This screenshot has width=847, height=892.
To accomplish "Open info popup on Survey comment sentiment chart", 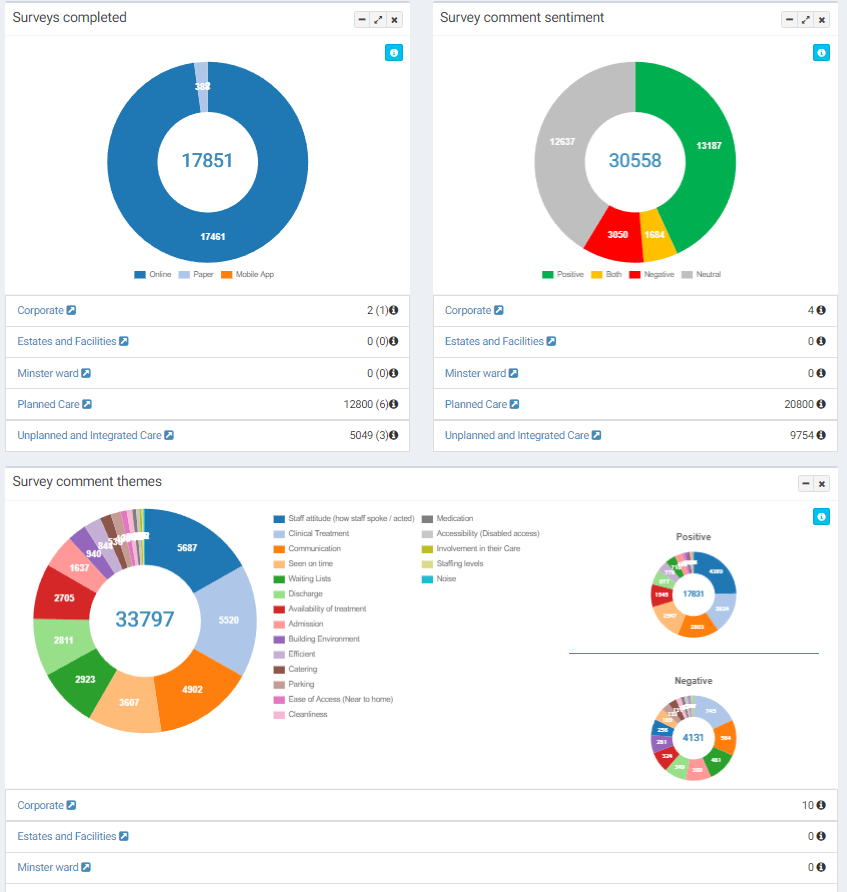I will pos(821,52).
